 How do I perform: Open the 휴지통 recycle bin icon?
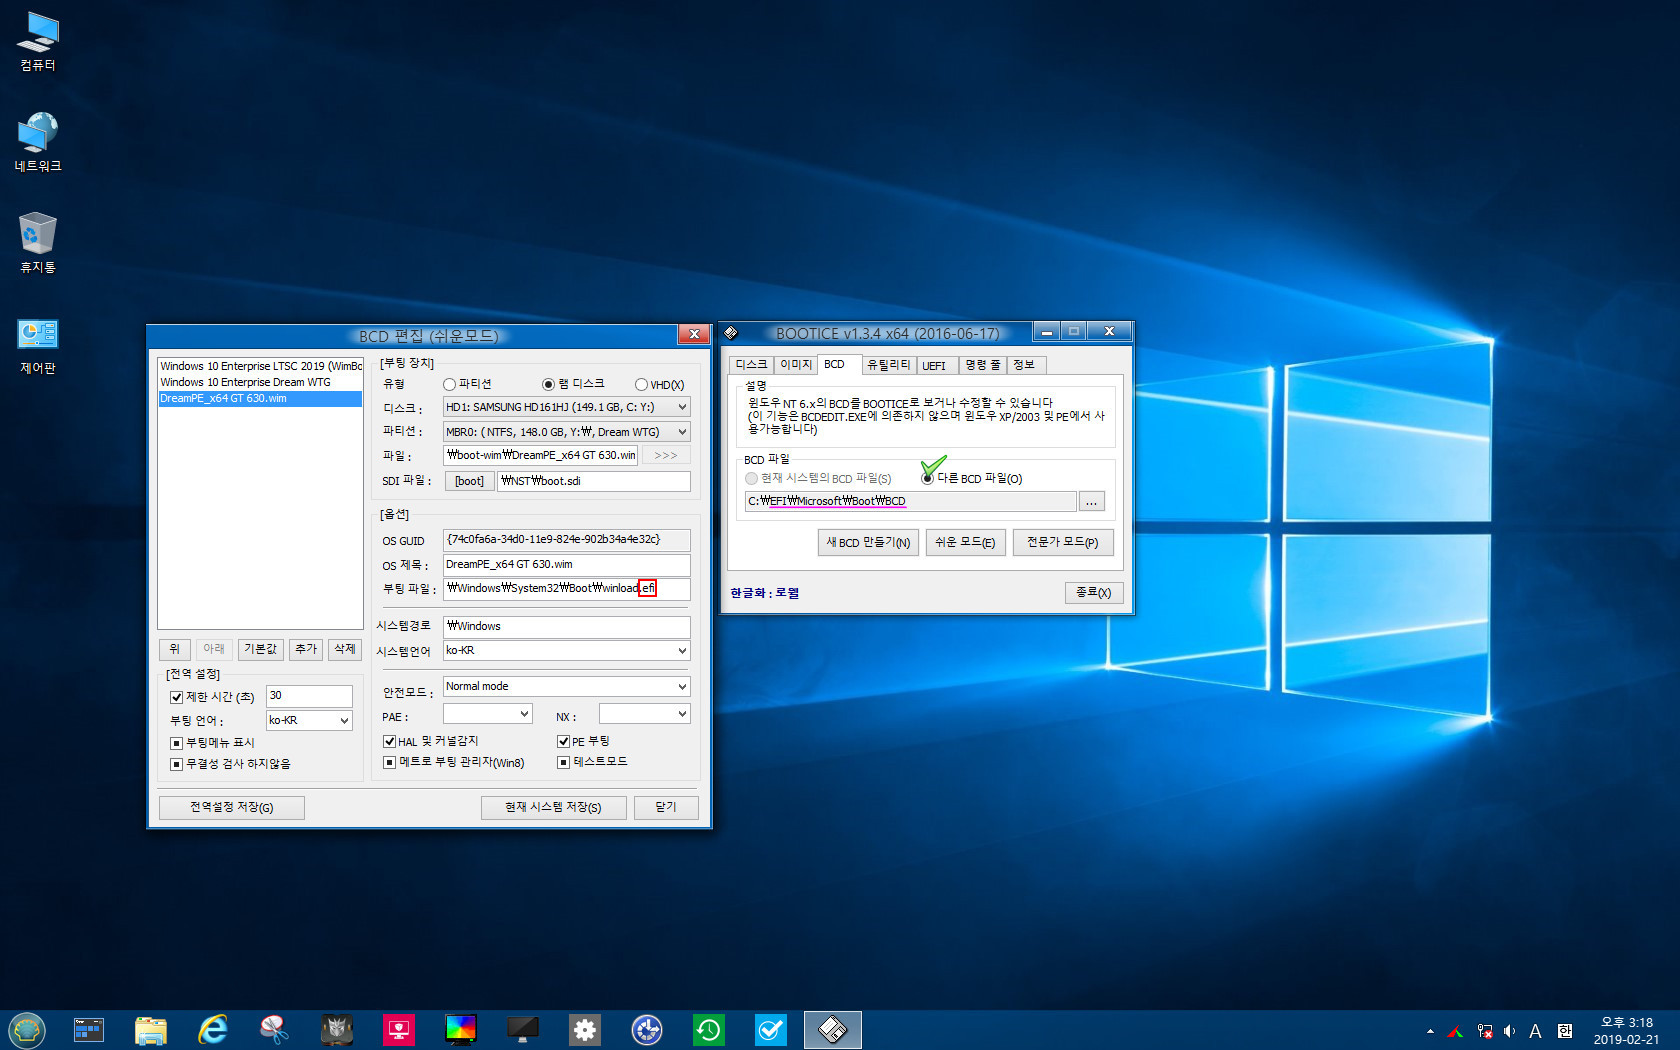(38, 243)
